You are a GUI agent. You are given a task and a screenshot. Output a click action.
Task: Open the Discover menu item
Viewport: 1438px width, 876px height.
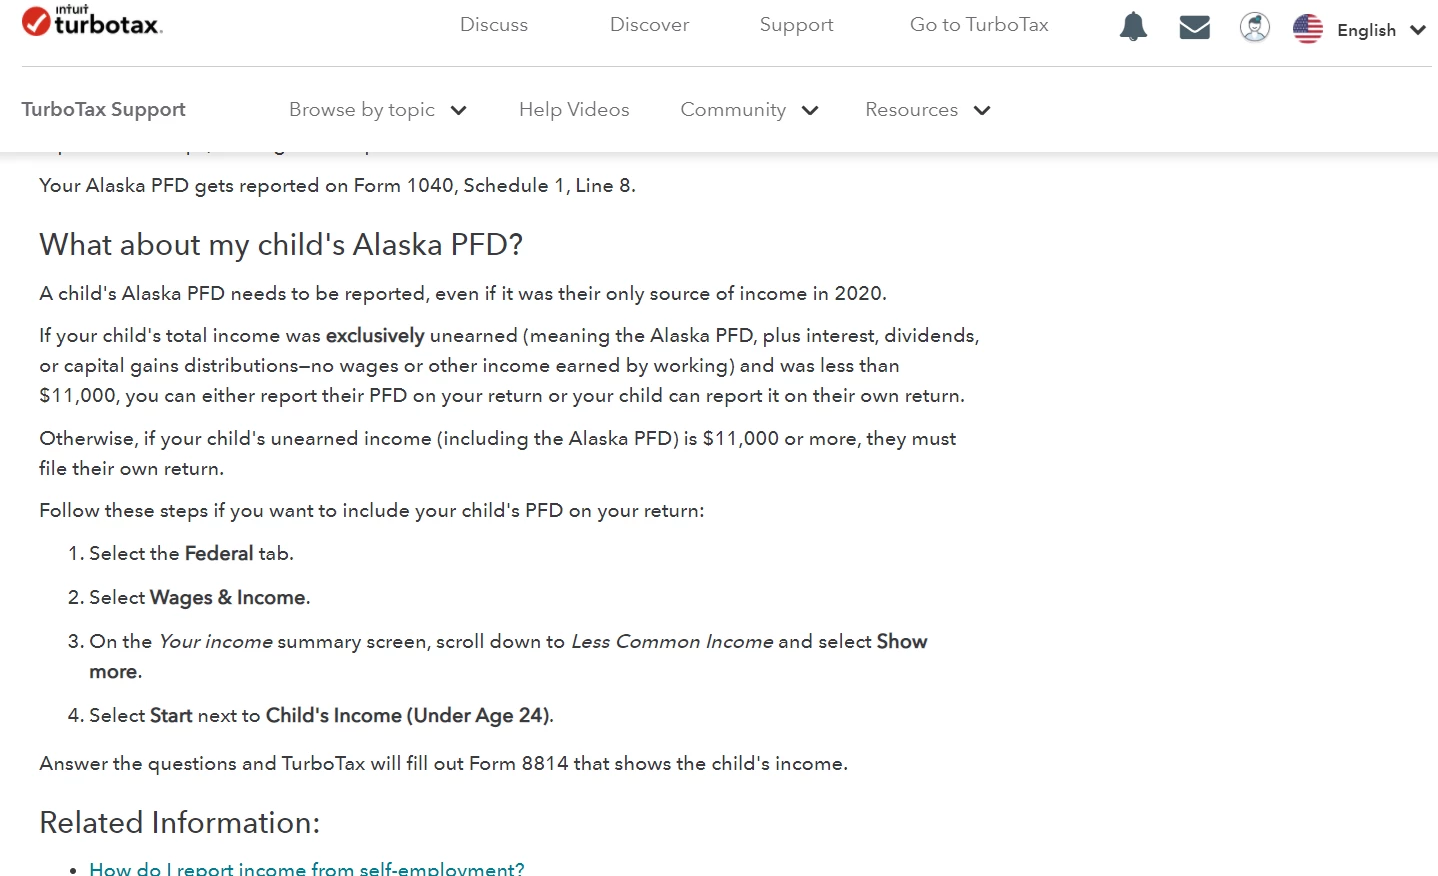pos(650,25)
